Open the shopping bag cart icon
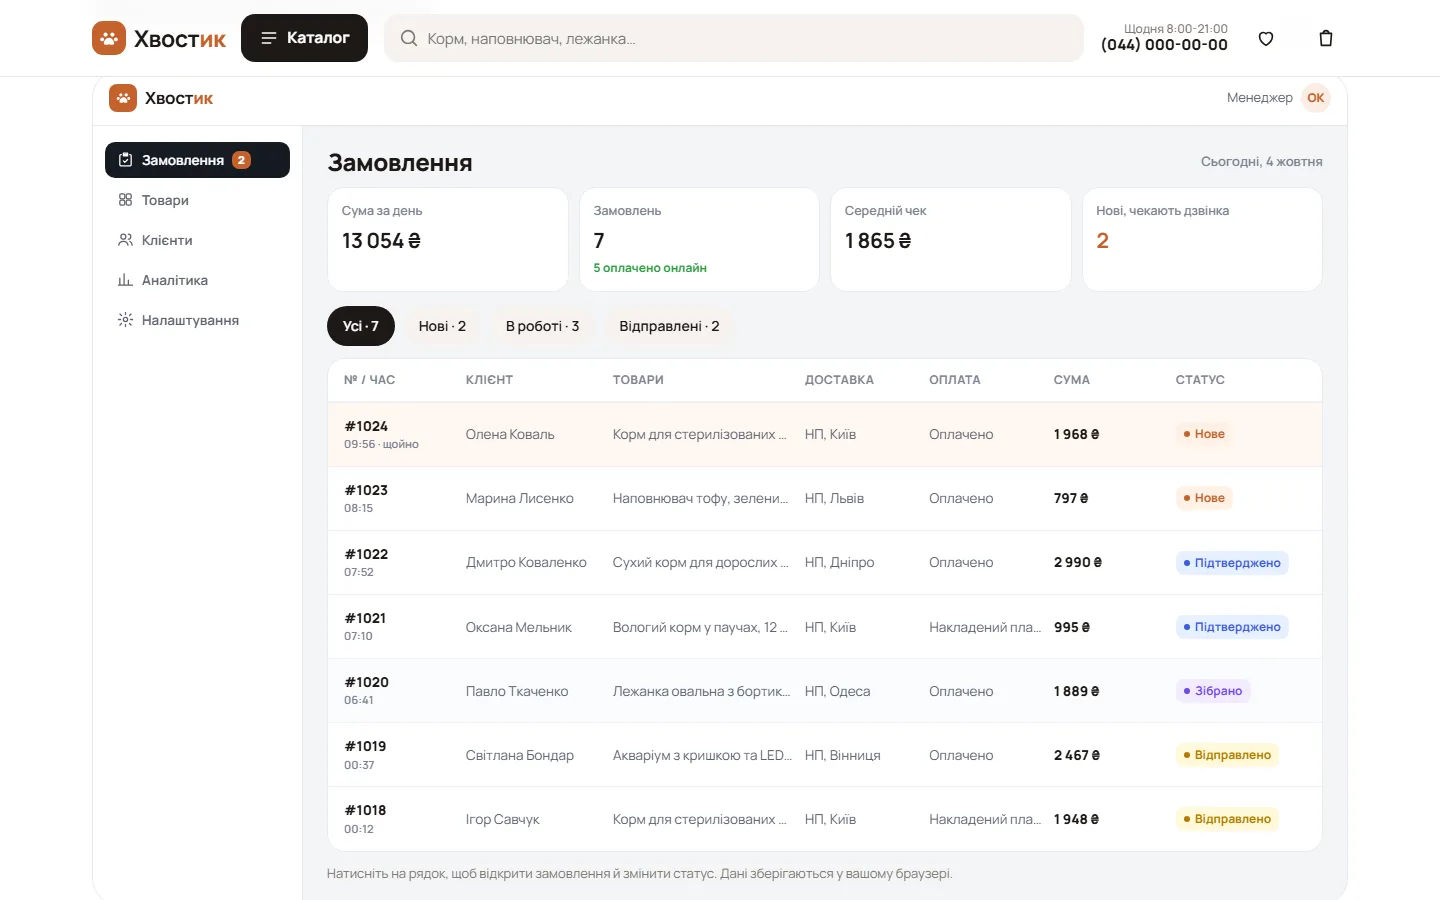 (1326, 38)
